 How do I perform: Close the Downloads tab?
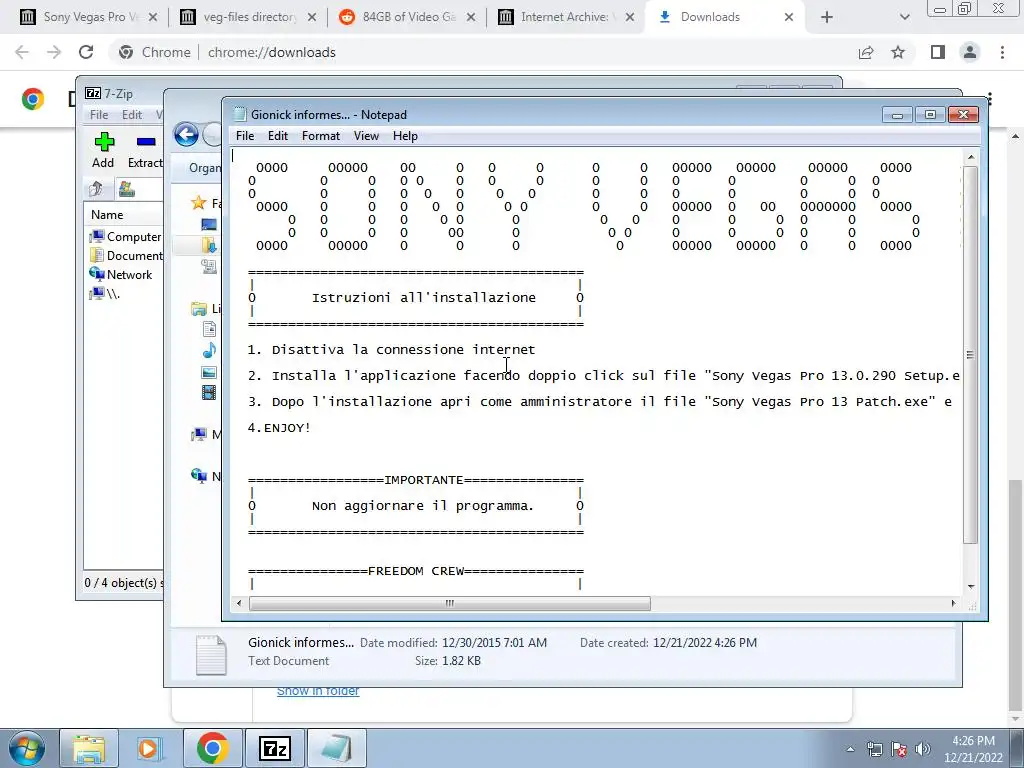pos(789,17)
